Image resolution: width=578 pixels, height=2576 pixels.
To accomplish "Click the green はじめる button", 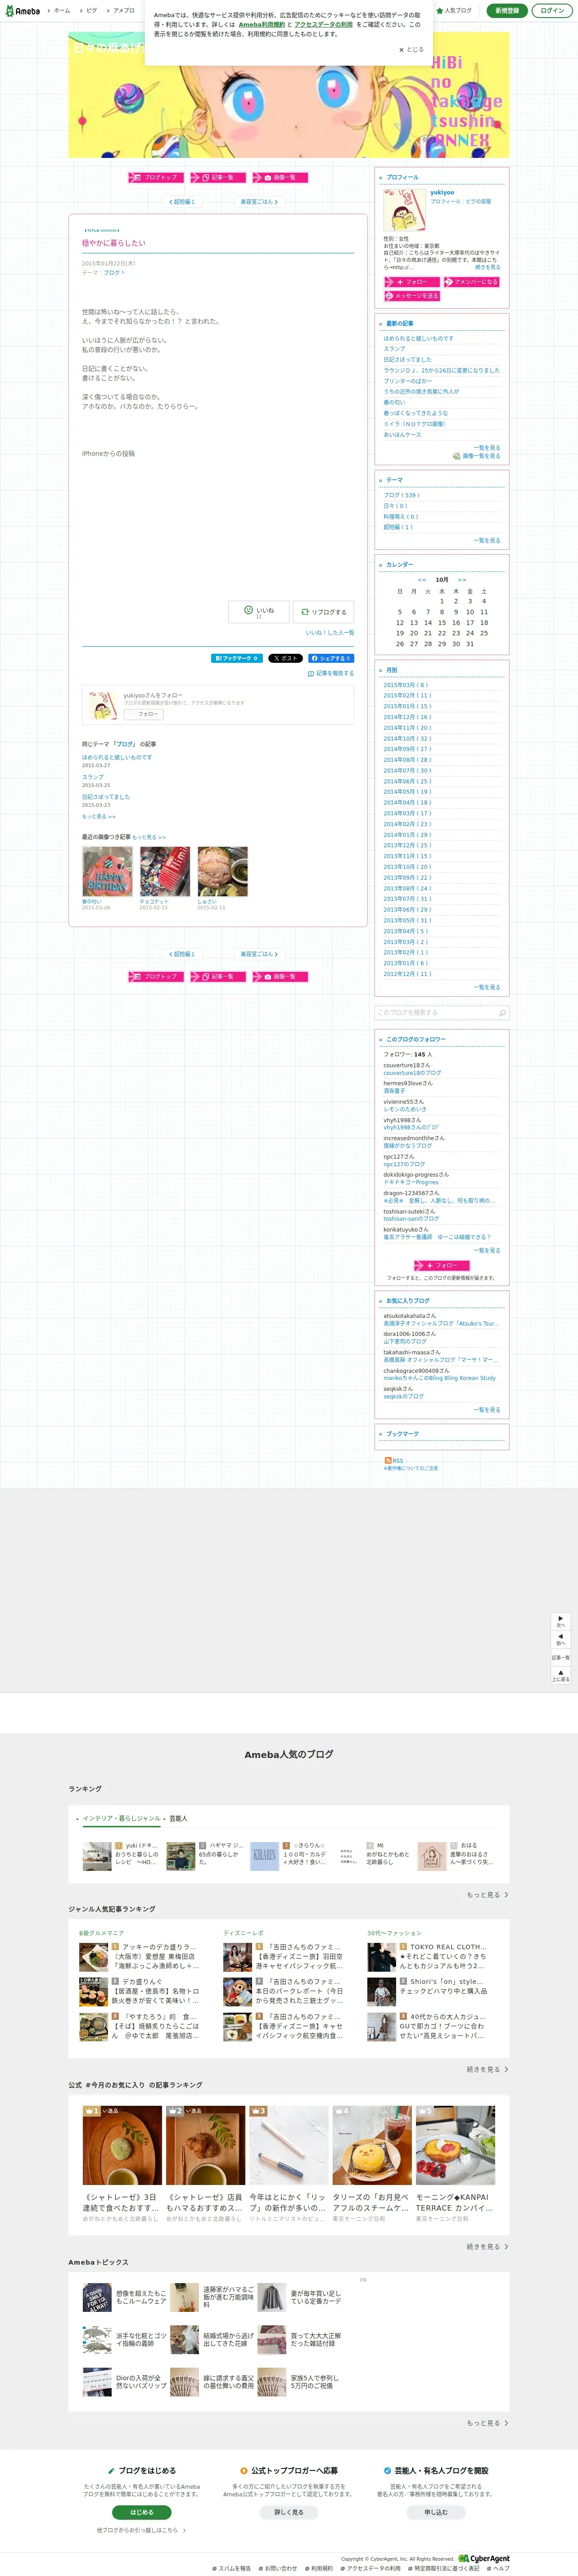I will click(x=142, y=2512).
